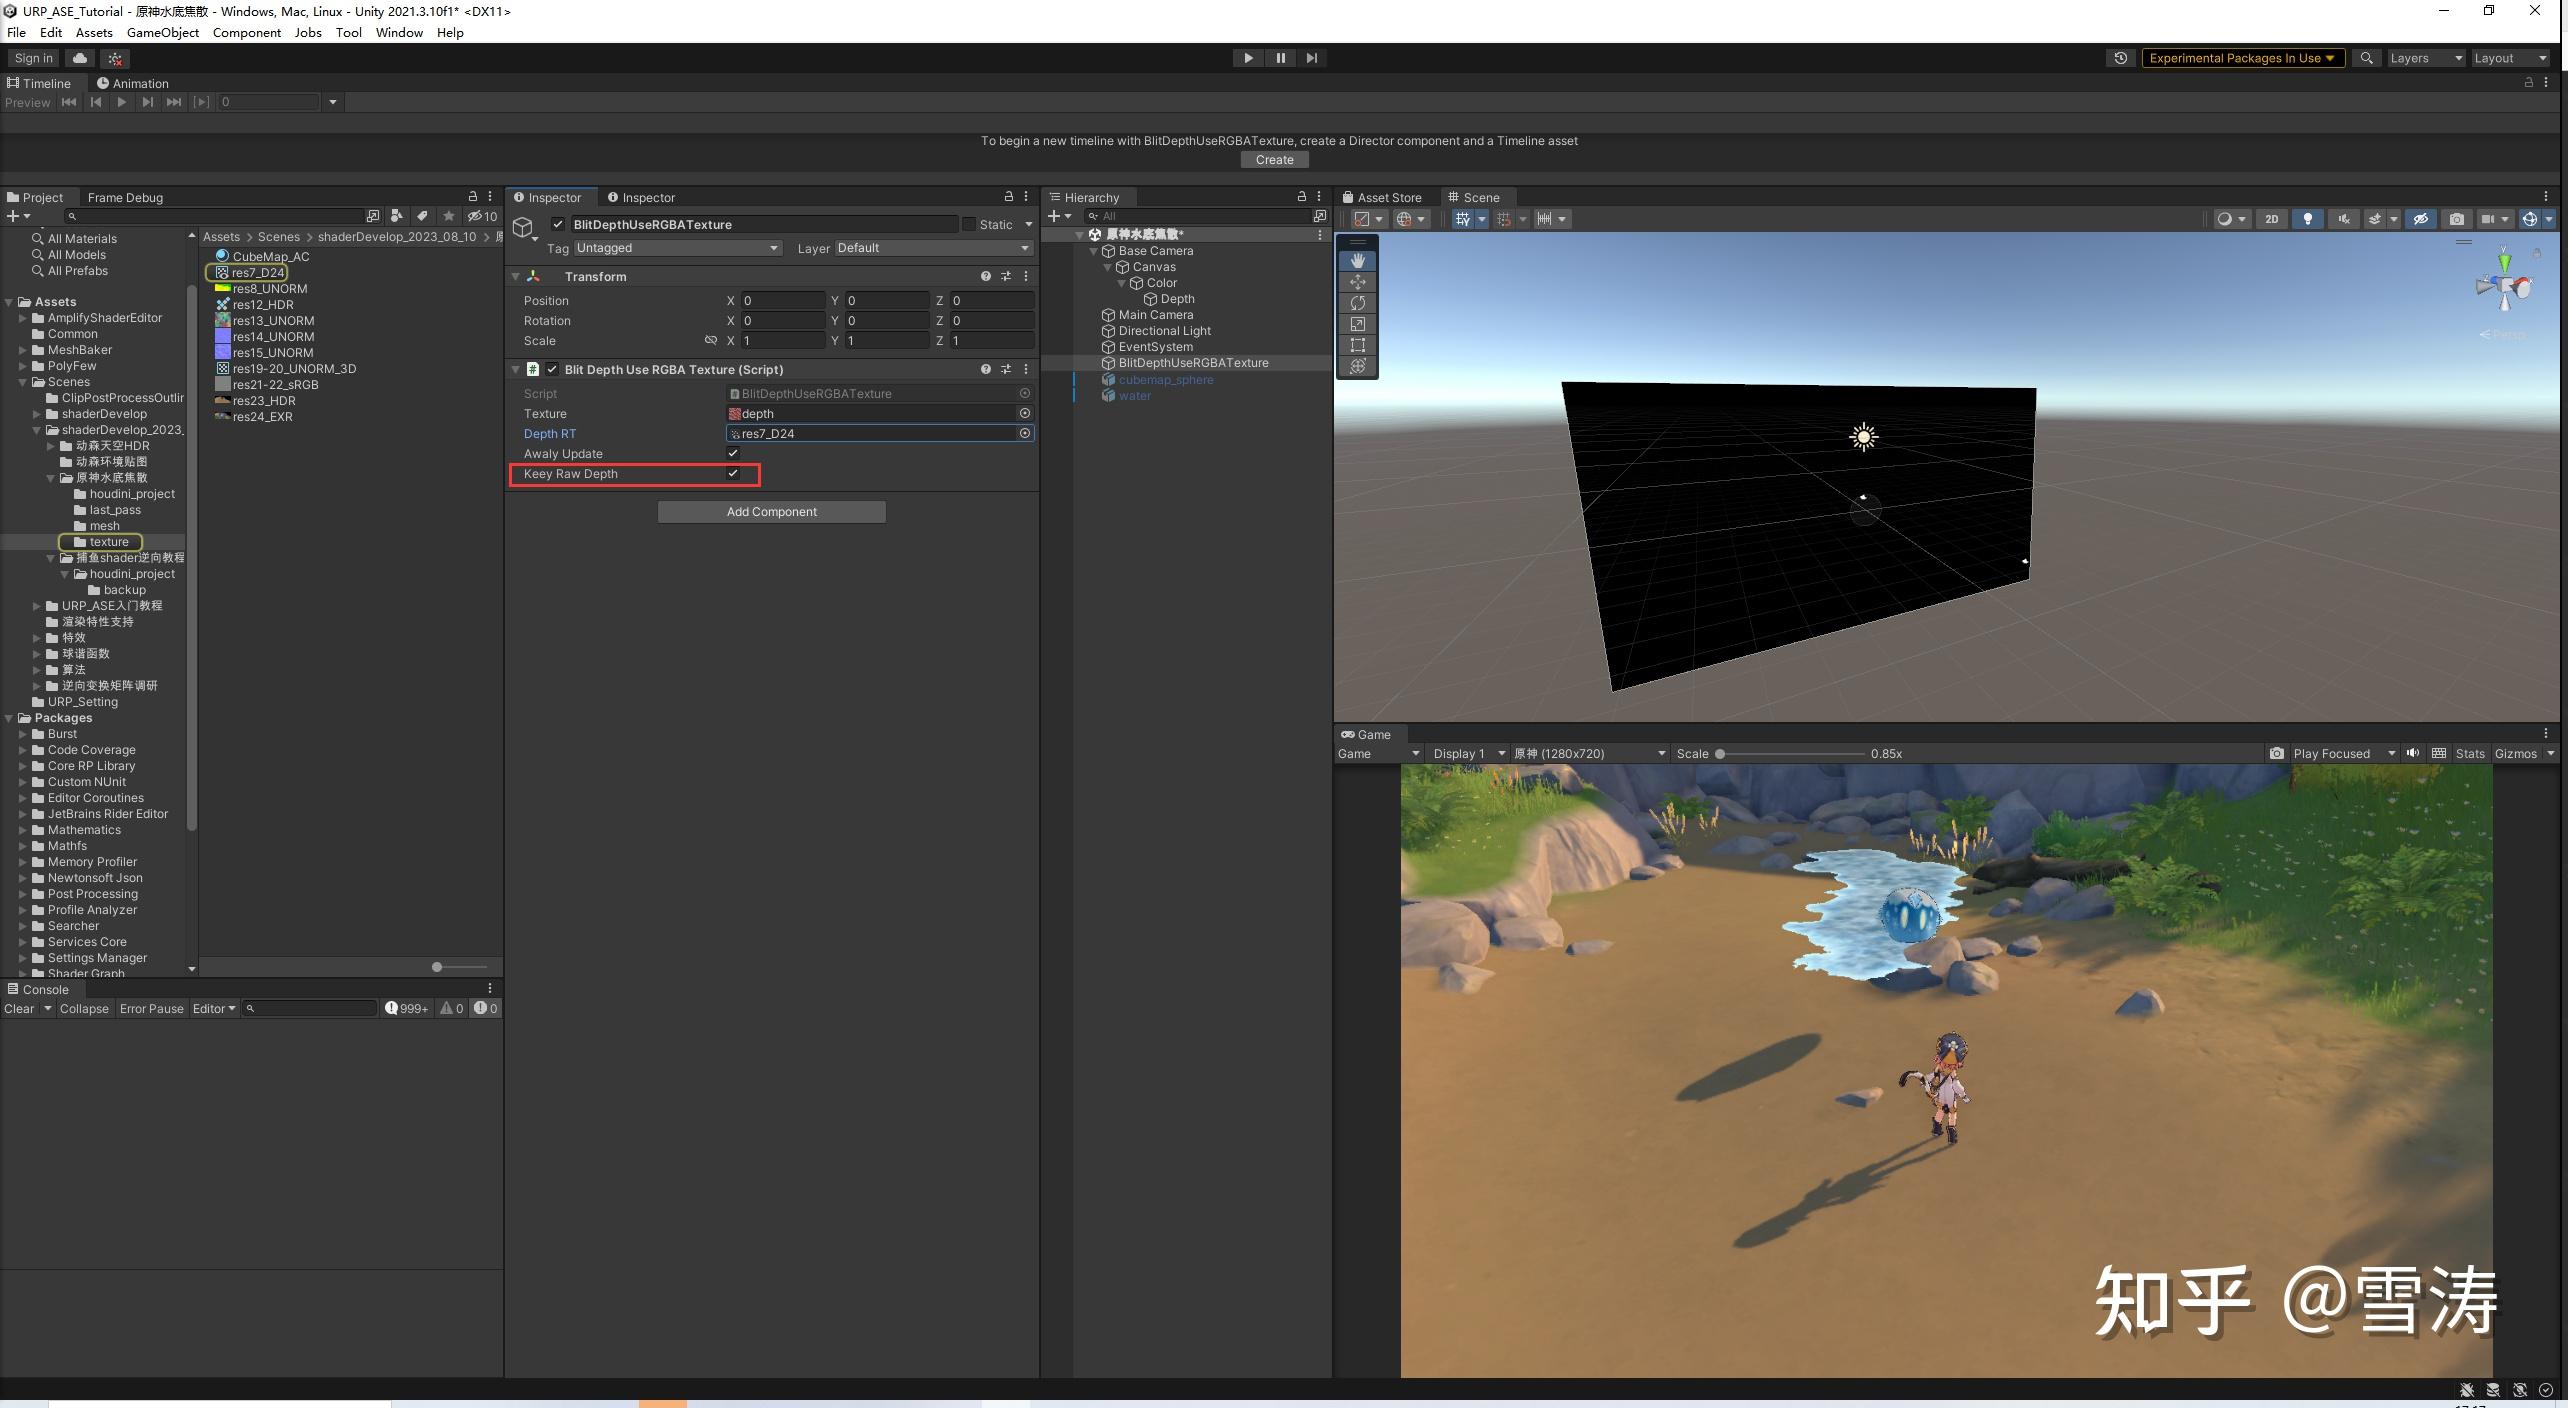The height and width of the screenshot is (1408, 2568).
Task: Disable the Blit Depth Use RGBA Texture script
Action: (552, 369)
